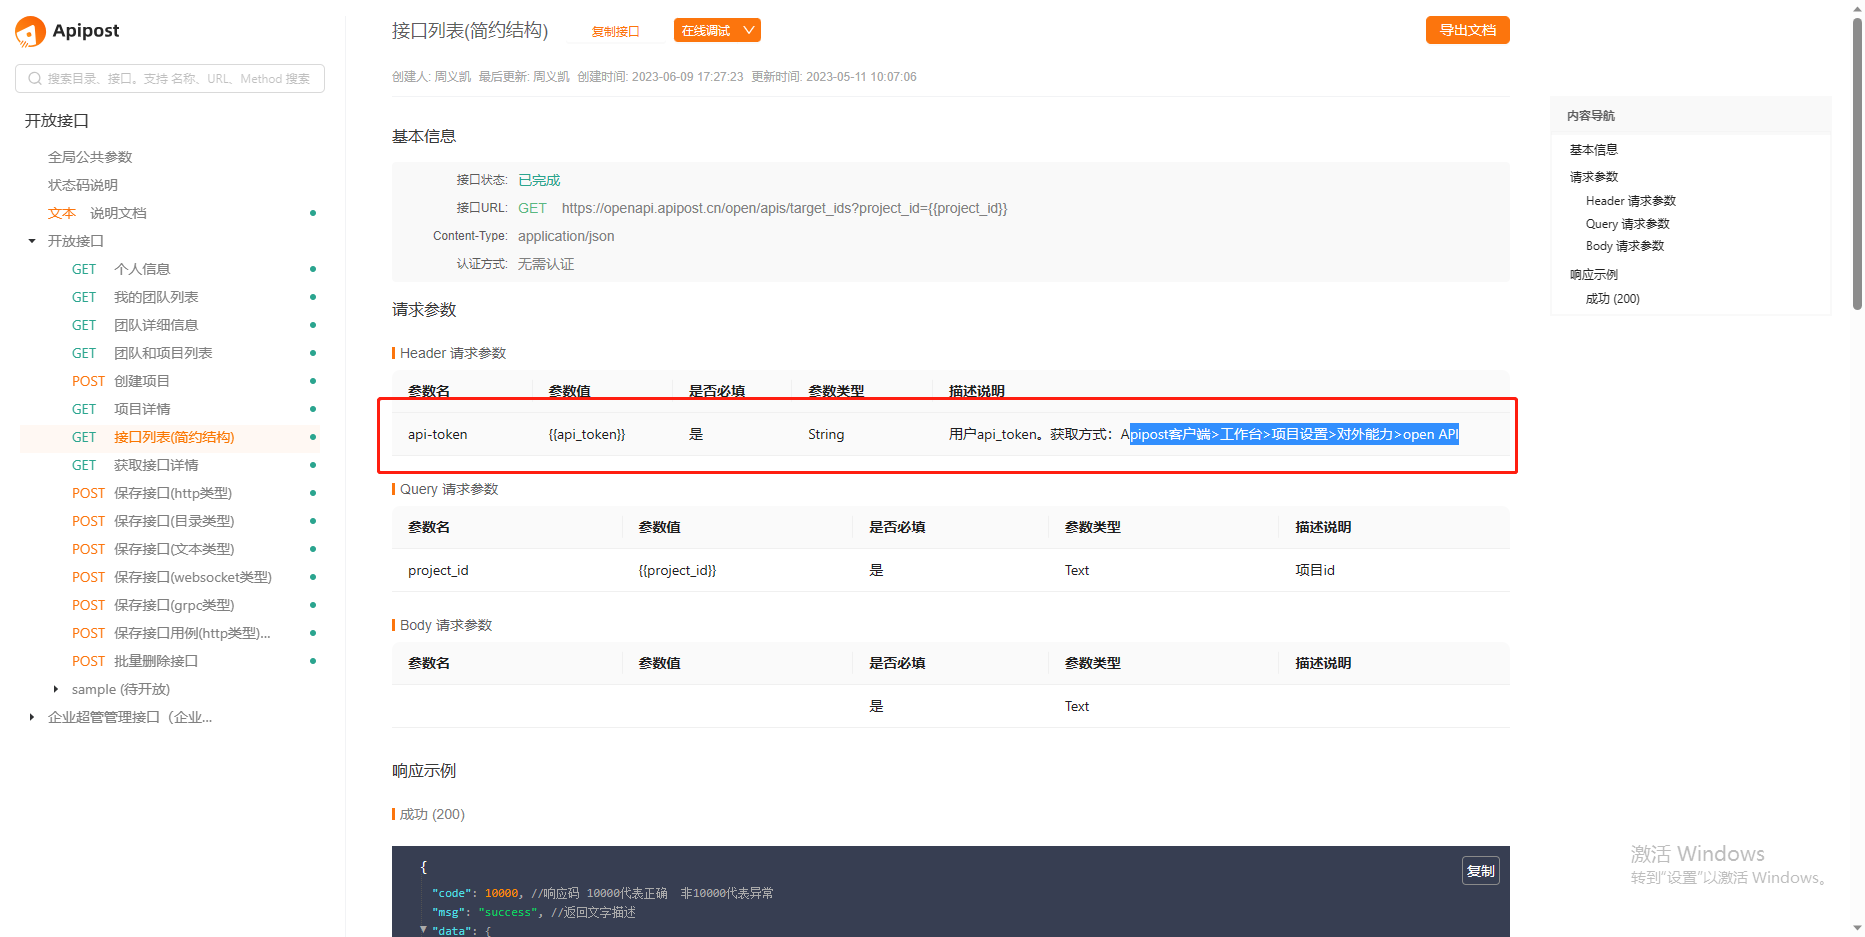Viewport: 1865px width, 937px height.
Task: Click the 开放接口 project title
Action: (57, 120)
